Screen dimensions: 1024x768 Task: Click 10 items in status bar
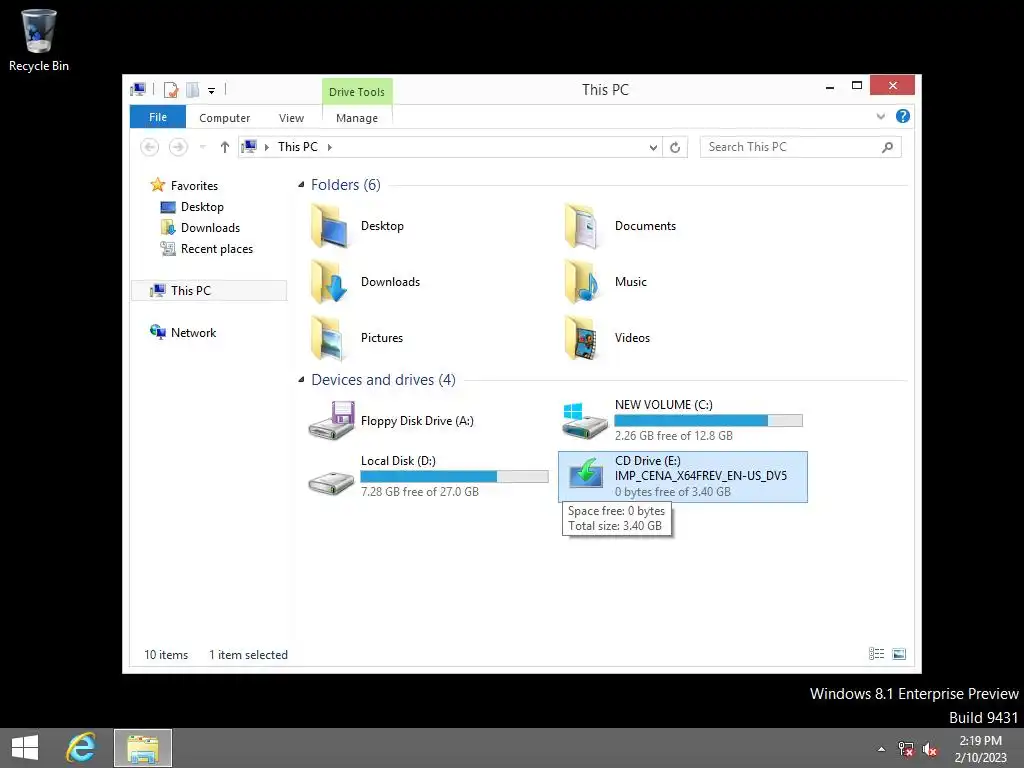[166, 654]
